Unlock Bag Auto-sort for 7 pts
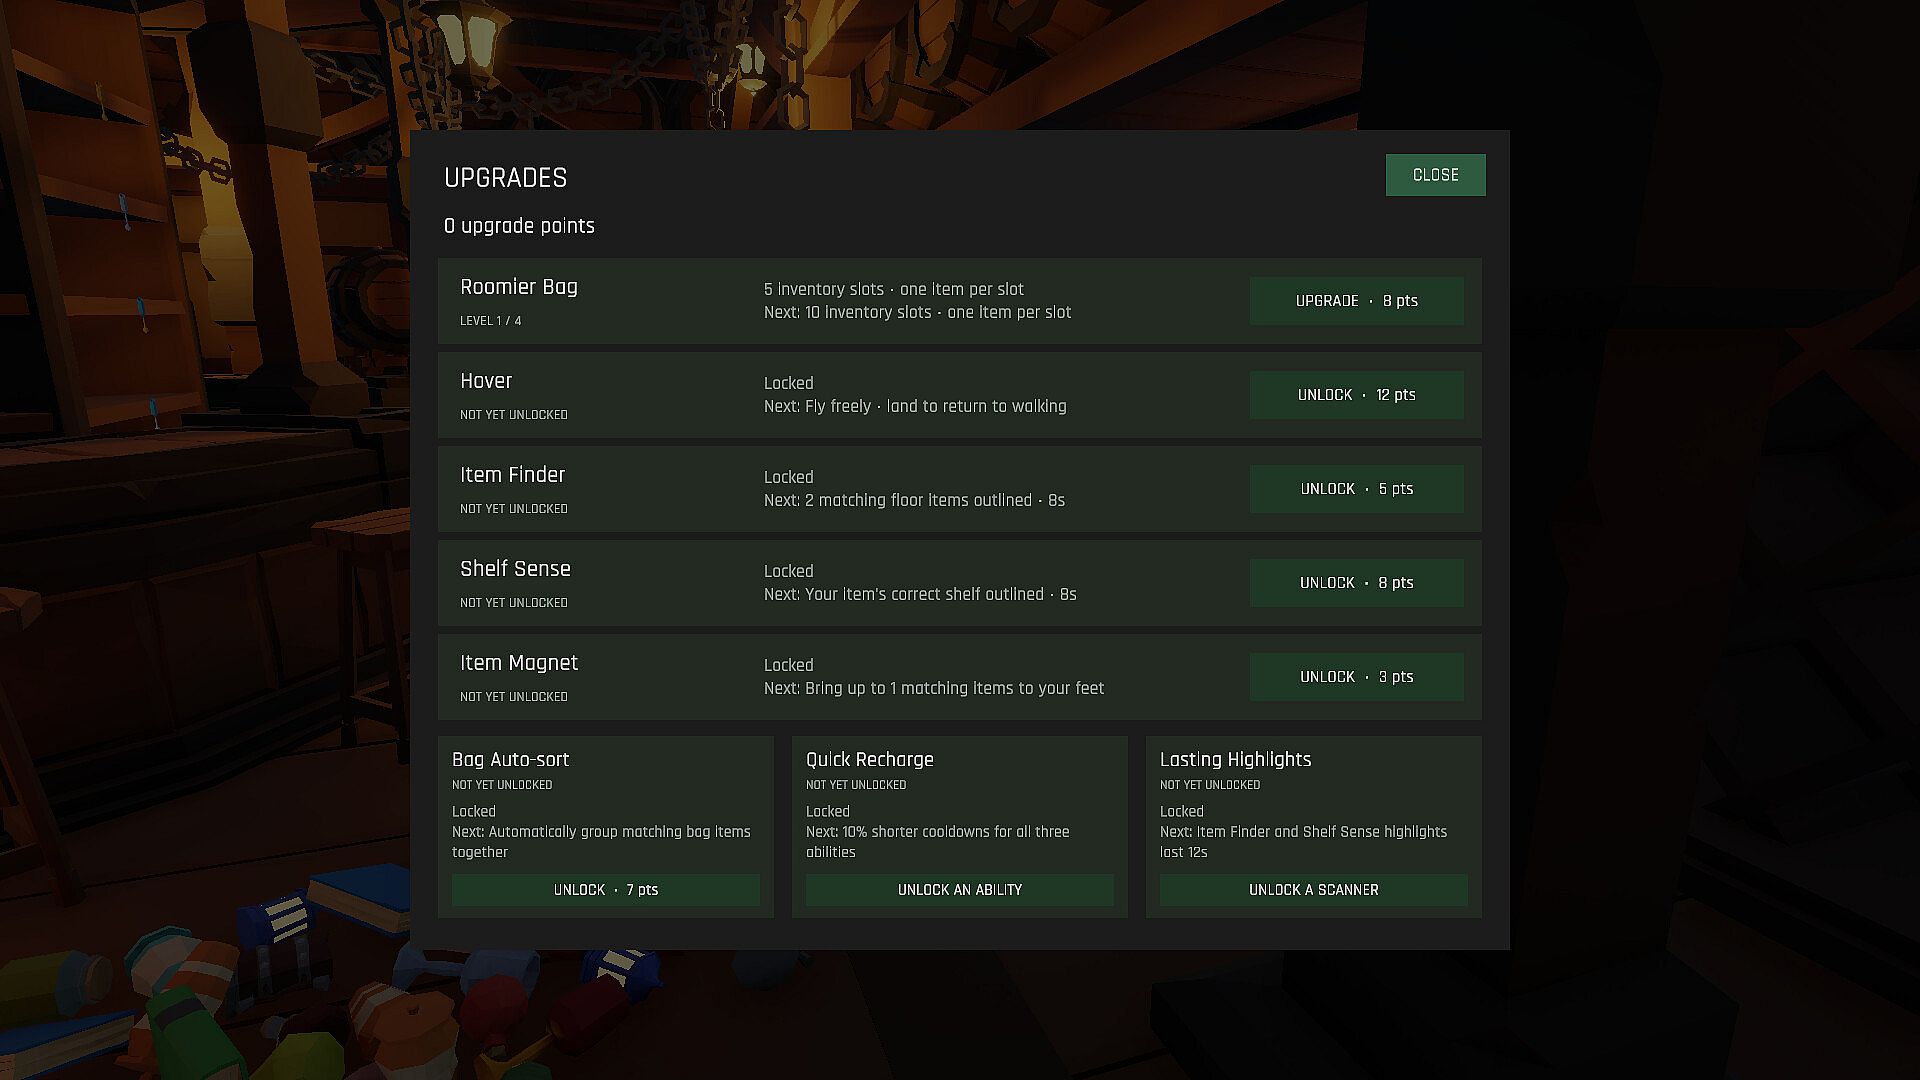The height and width of the screenshot is (1080, 1920). point(605,890)
